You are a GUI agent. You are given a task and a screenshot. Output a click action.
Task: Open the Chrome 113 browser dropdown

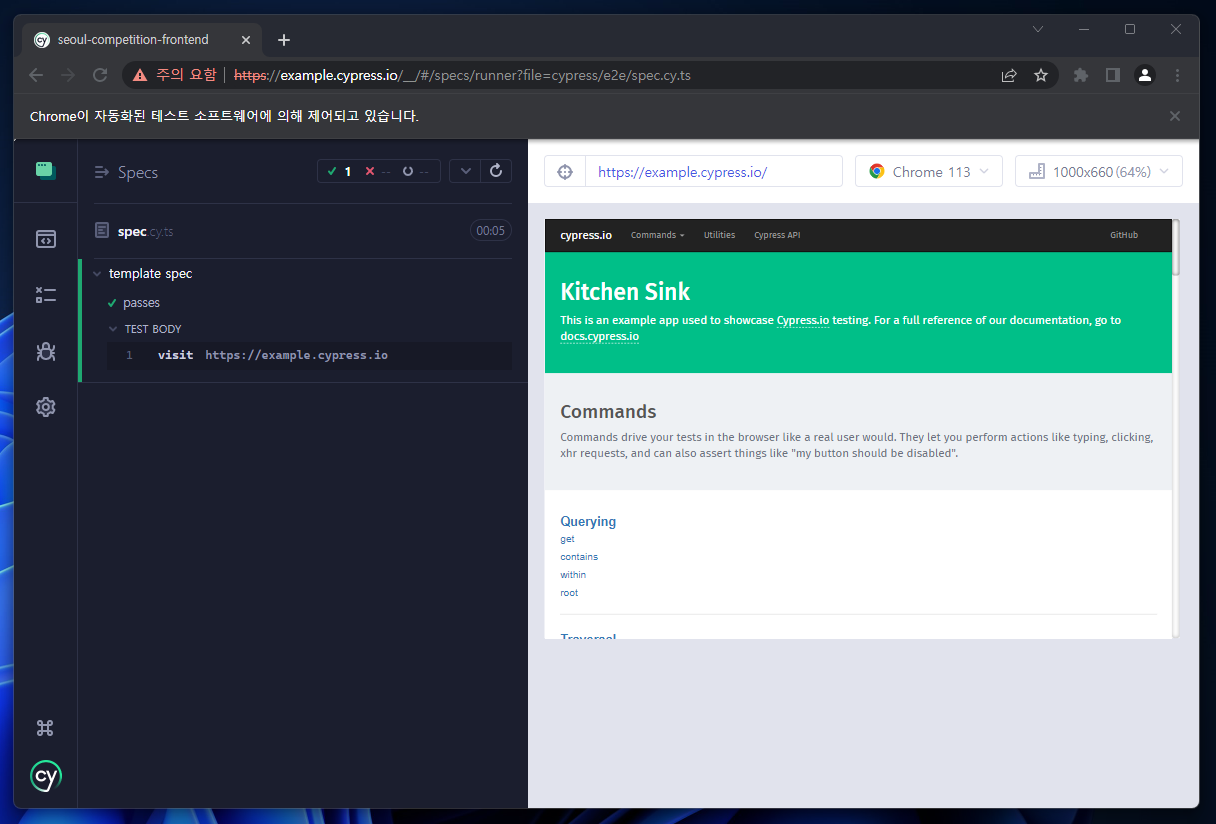929,171
